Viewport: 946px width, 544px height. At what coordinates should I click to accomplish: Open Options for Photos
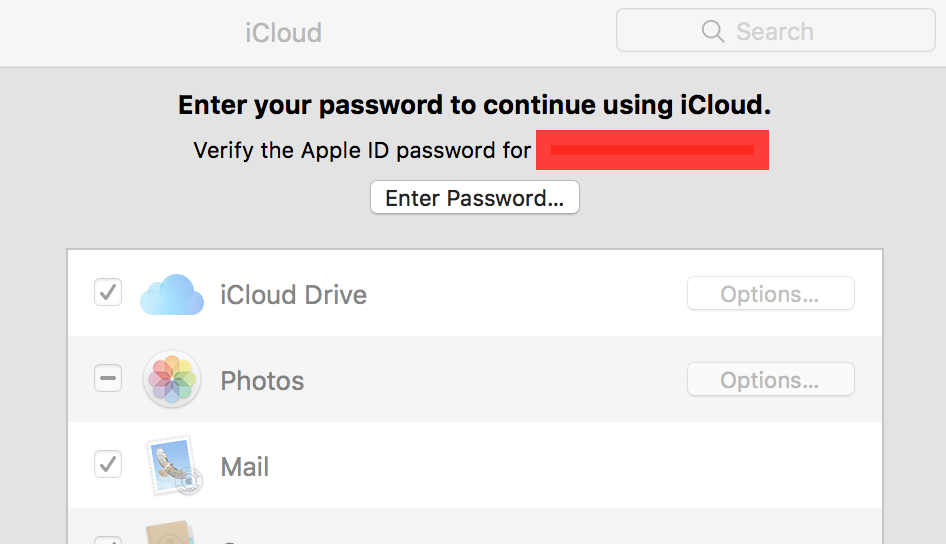770,379
